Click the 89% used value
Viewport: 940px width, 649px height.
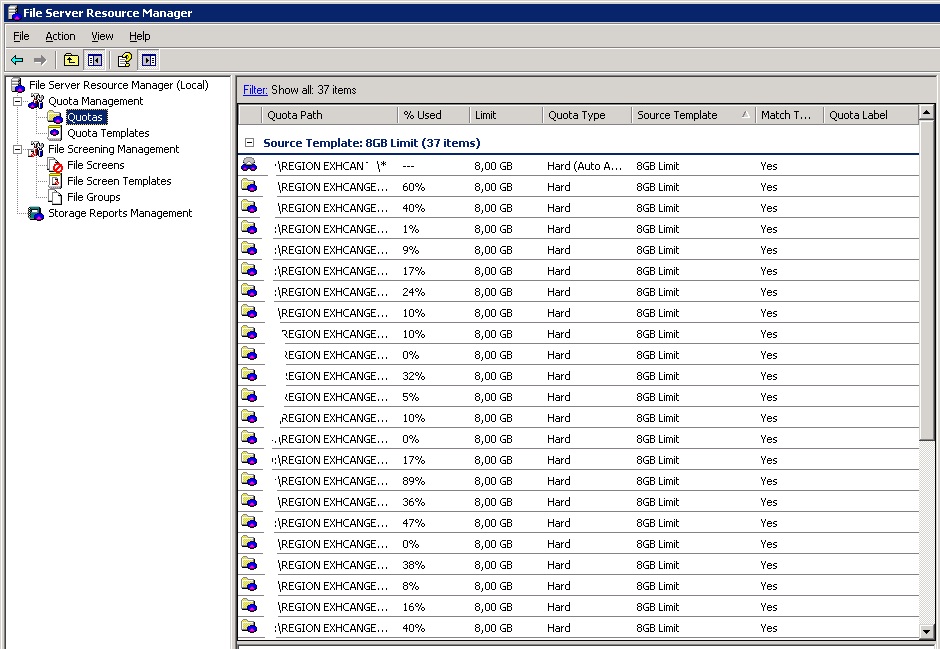(x=414, y=481)
